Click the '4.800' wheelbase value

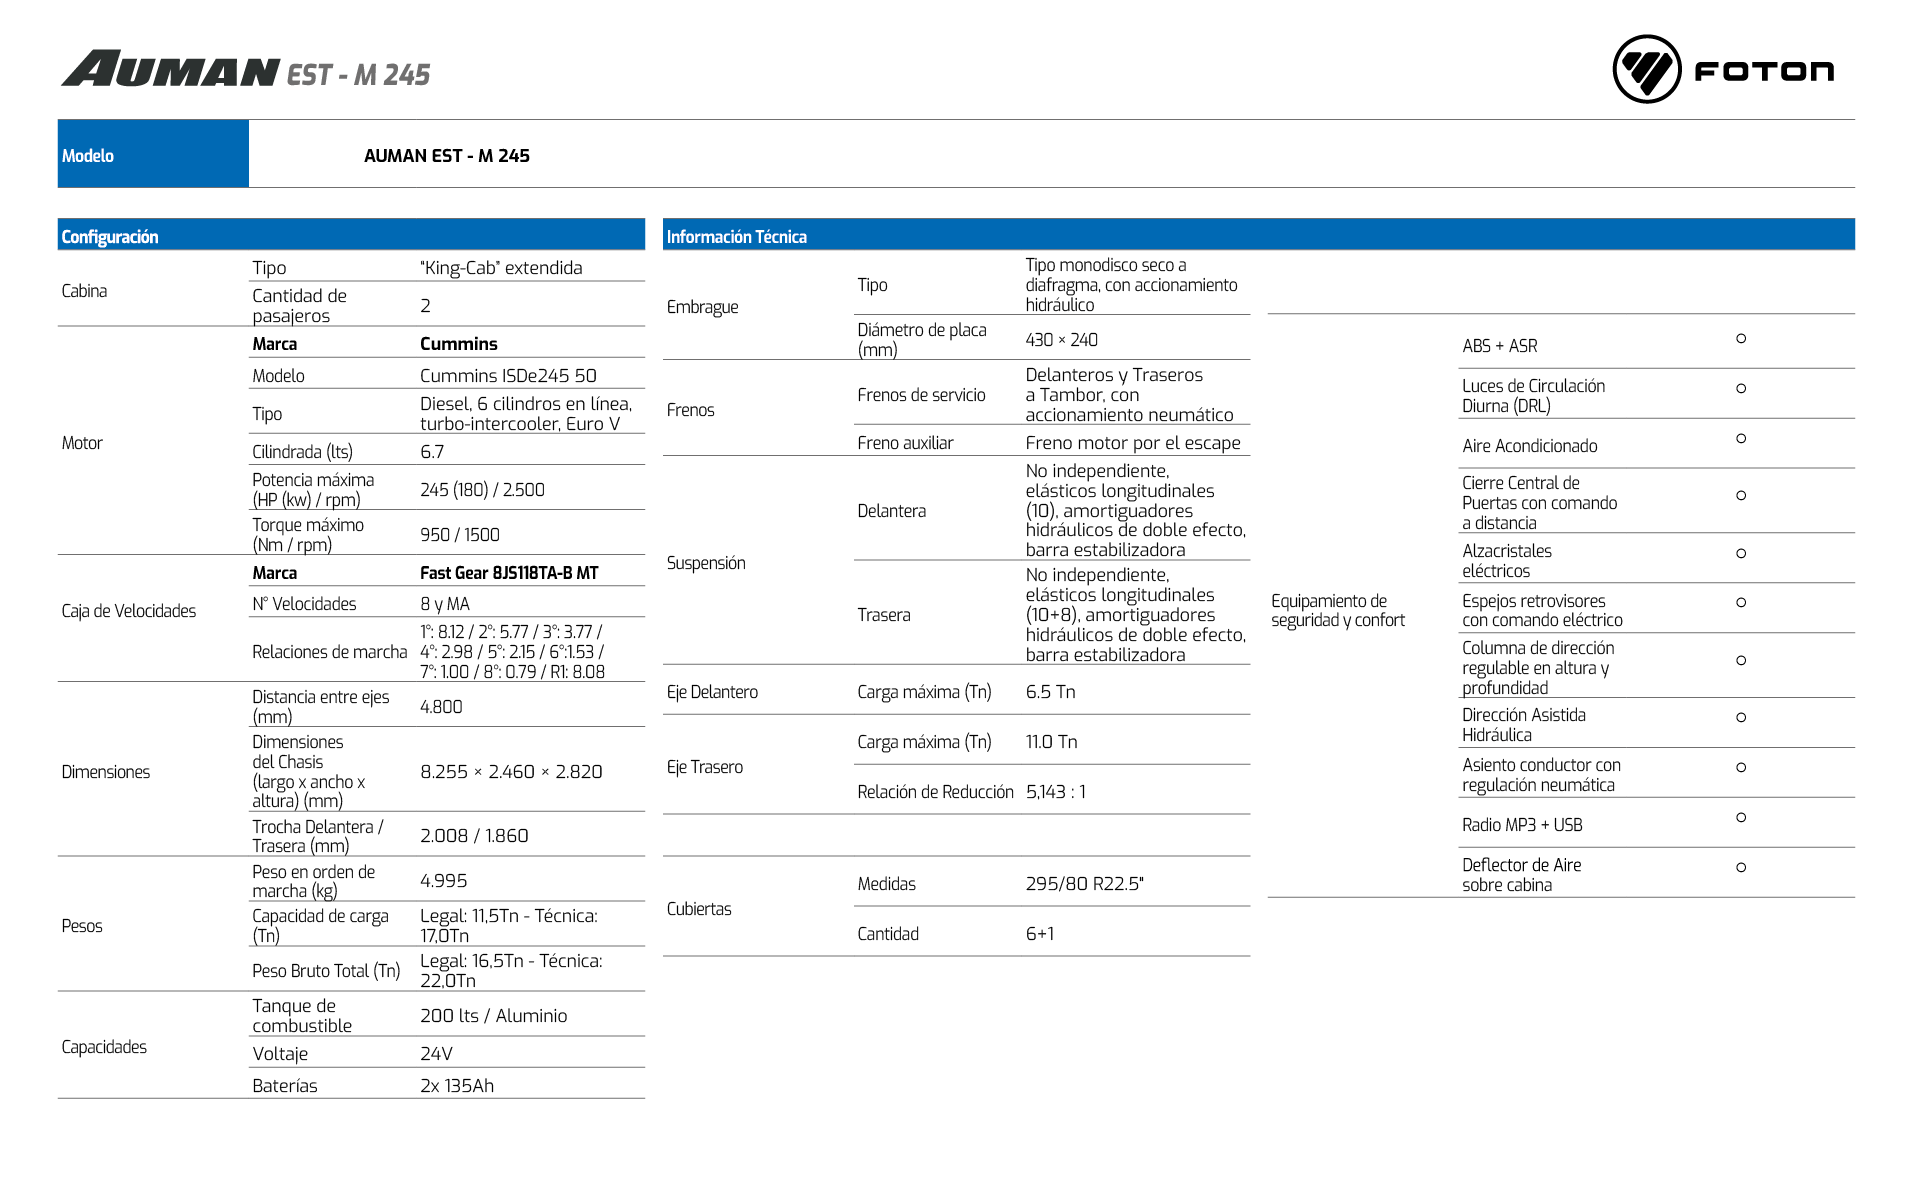(441, 707)
